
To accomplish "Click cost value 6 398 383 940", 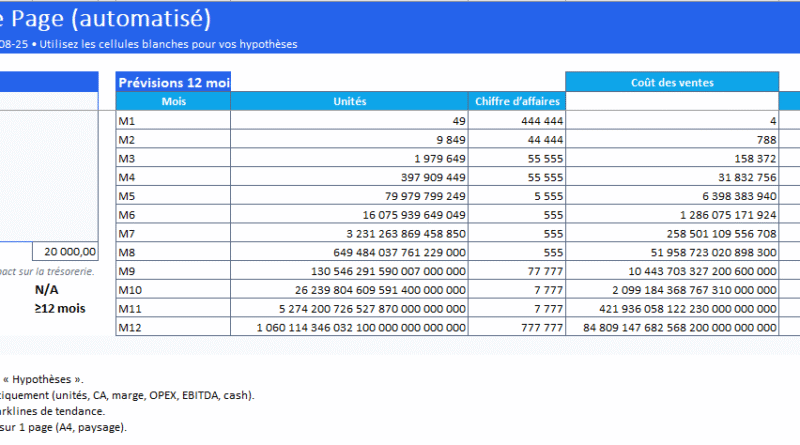I will click(671, 195).
